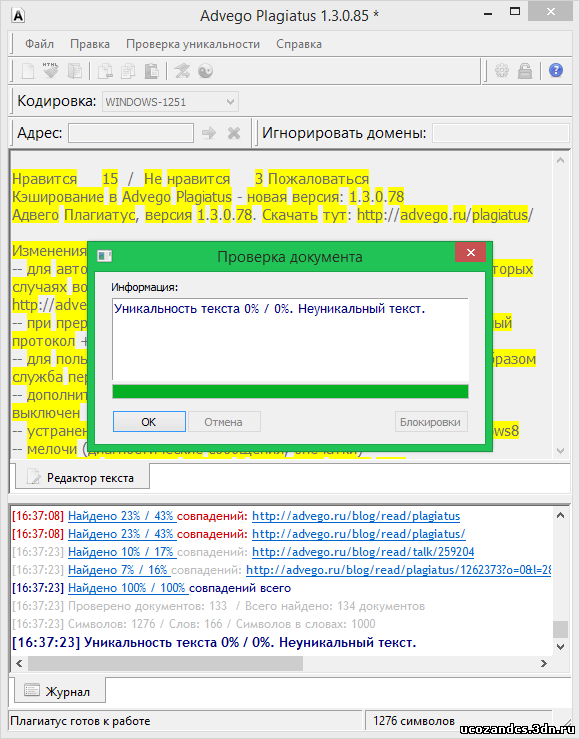Click Найдено 10% / 17% log entry
Viewport: 580px width, 739px height.
[122, 552]
